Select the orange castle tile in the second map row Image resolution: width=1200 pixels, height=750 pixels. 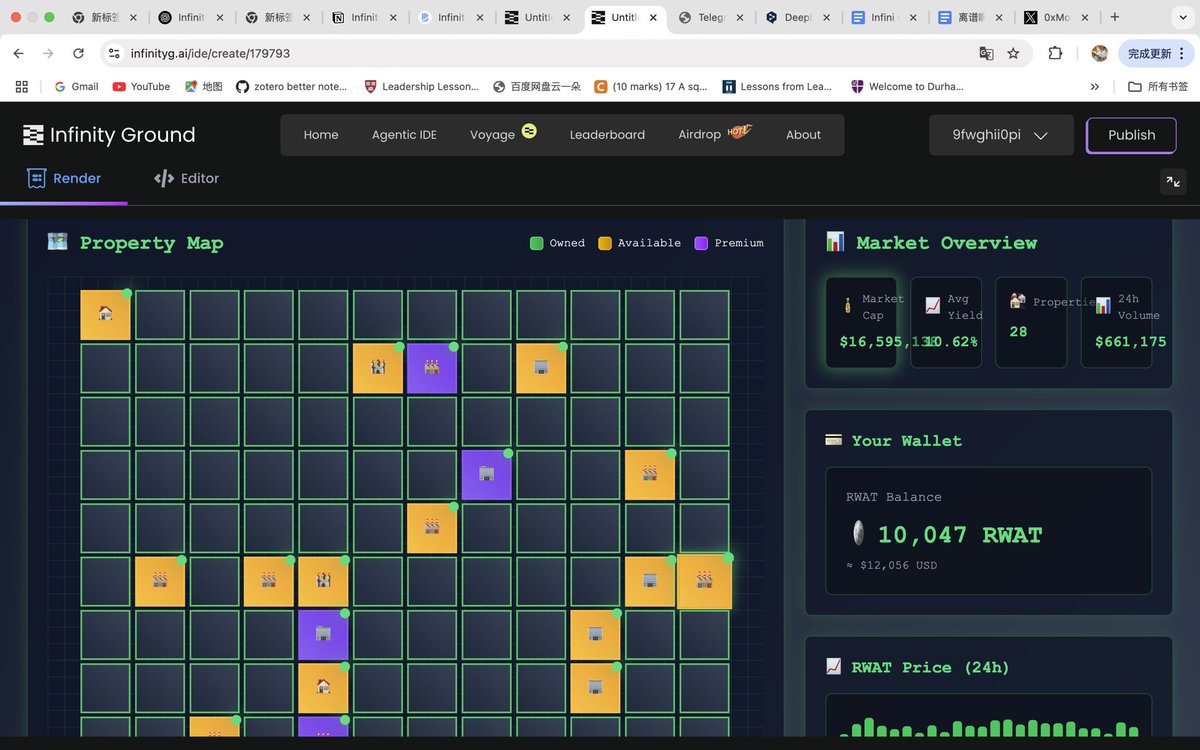click(377, 369)
